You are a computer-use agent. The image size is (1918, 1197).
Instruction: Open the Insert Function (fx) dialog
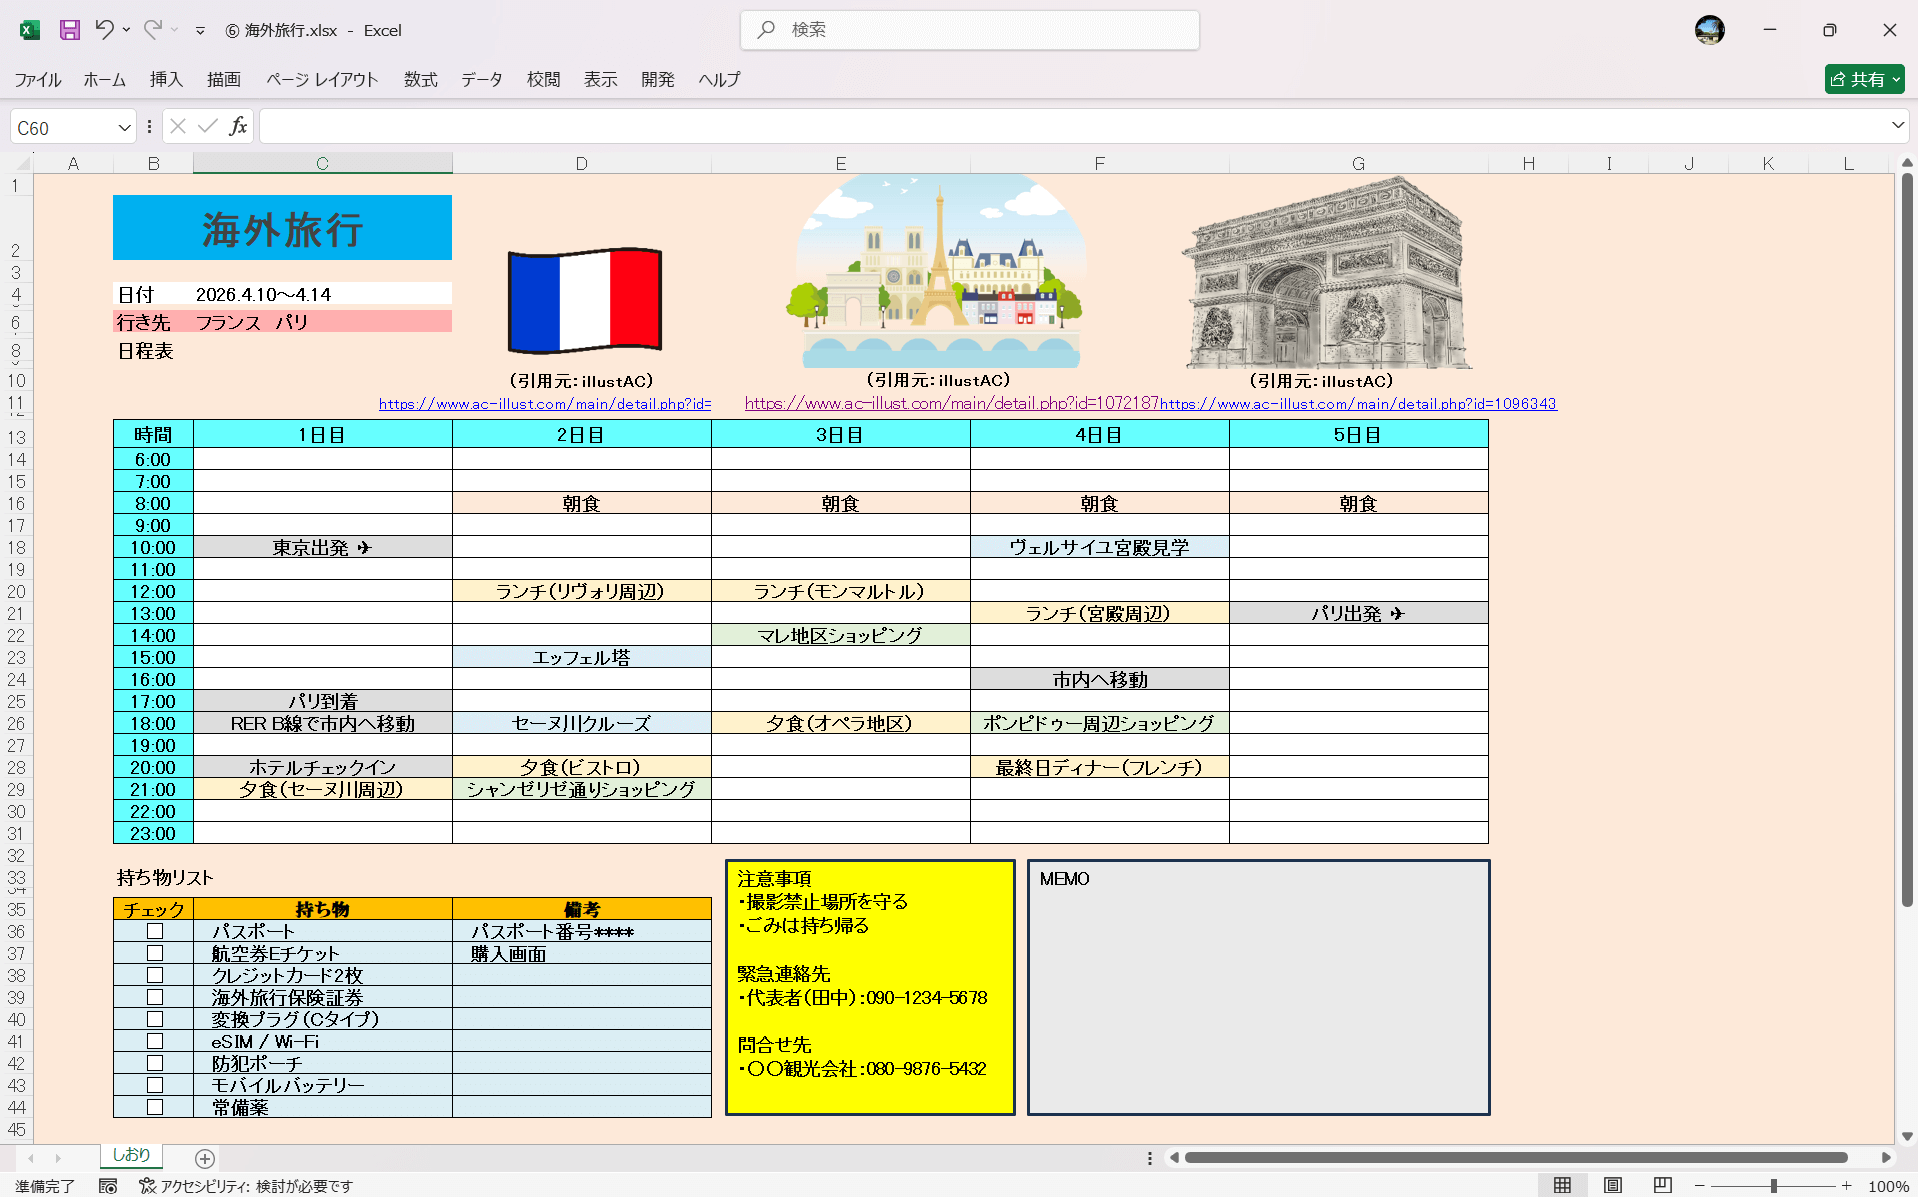pos(238,125)
